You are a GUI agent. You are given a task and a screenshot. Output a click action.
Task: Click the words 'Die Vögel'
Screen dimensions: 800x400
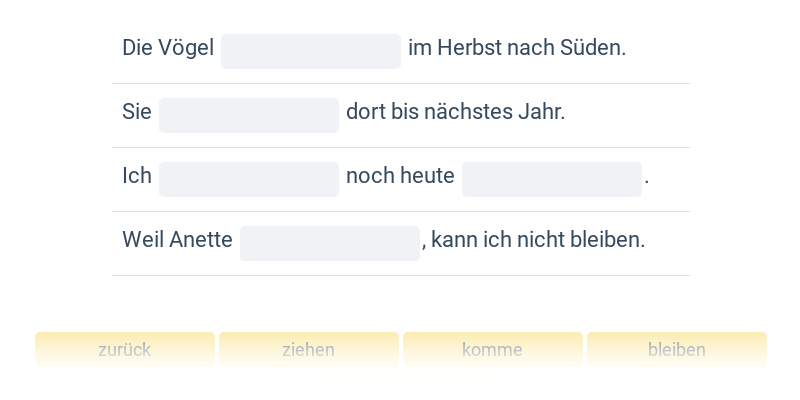[168, 48]
